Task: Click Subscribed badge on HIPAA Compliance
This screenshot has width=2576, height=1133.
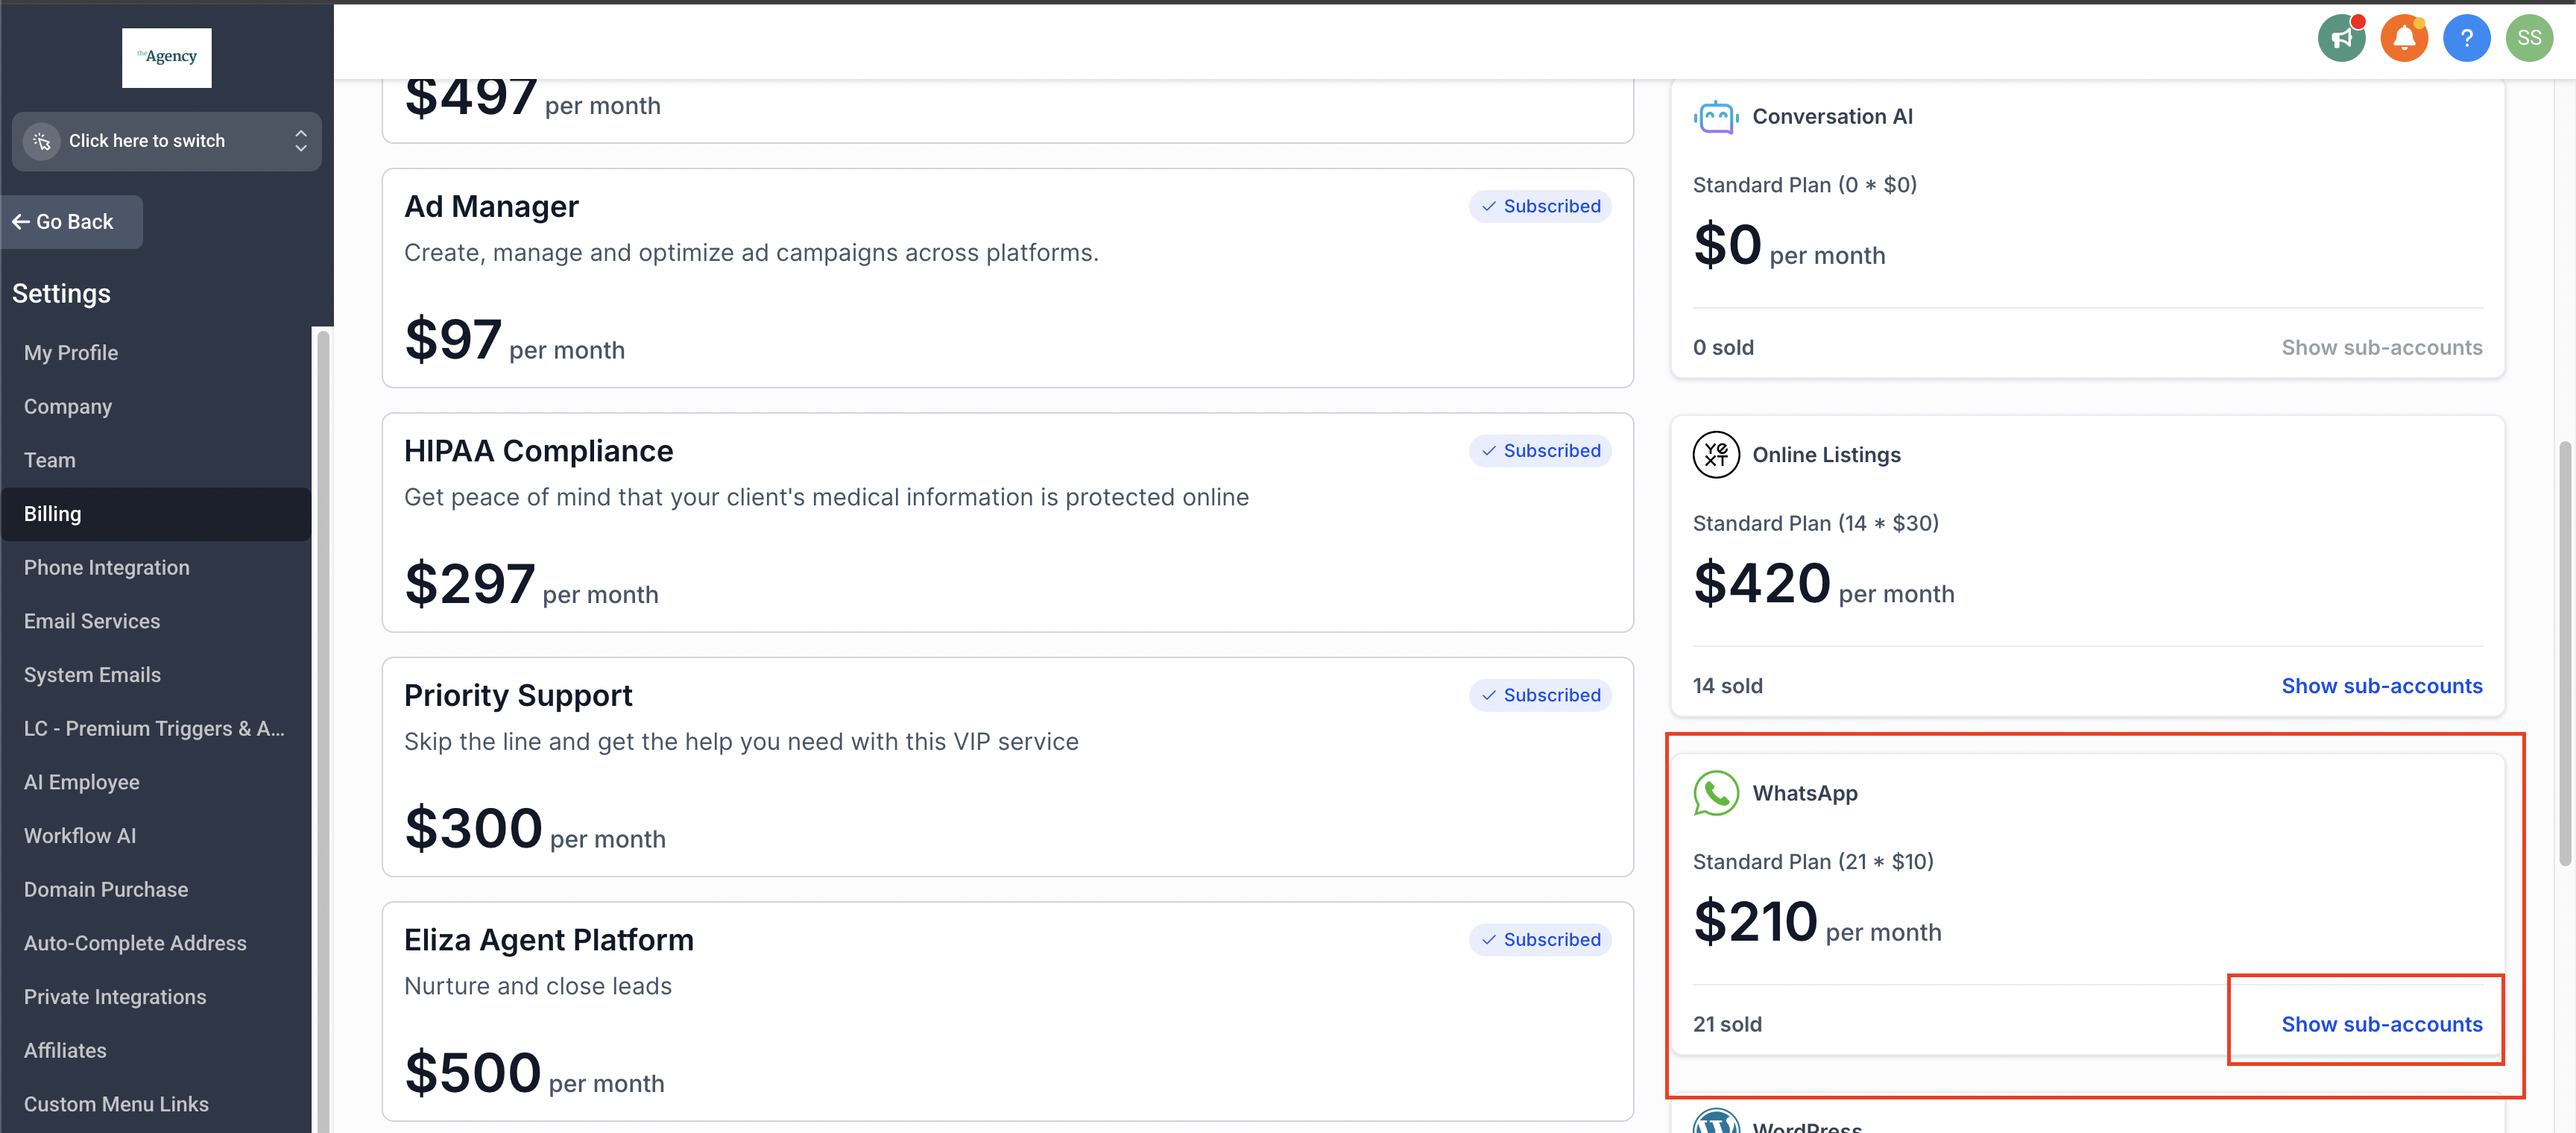Action: pos(1539,451)
